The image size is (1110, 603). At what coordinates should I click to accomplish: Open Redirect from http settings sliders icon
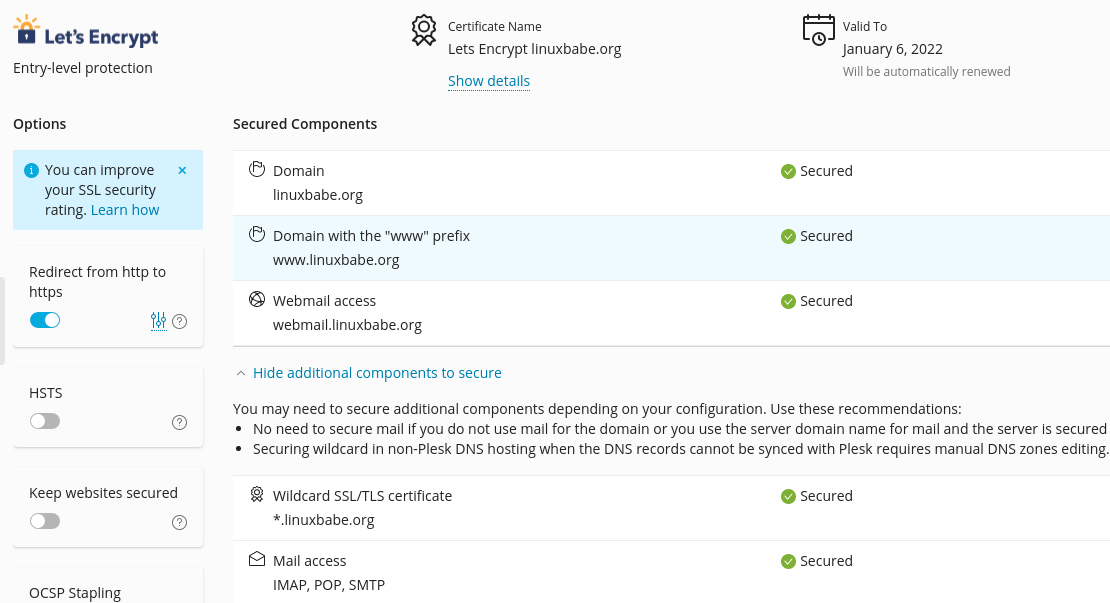(x=158, y=321)
